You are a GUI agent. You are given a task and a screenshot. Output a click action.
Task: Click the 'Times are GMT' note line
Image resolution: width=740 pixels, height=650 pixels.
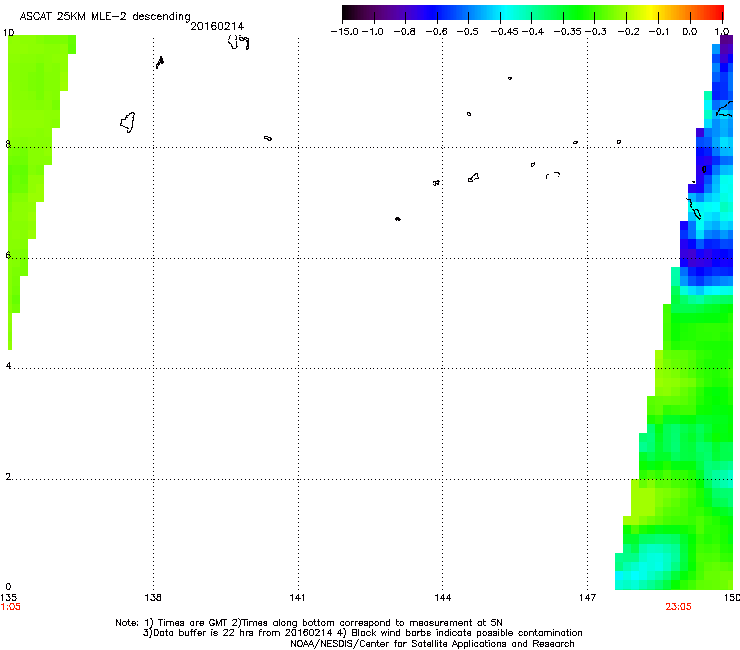point(309,623)
